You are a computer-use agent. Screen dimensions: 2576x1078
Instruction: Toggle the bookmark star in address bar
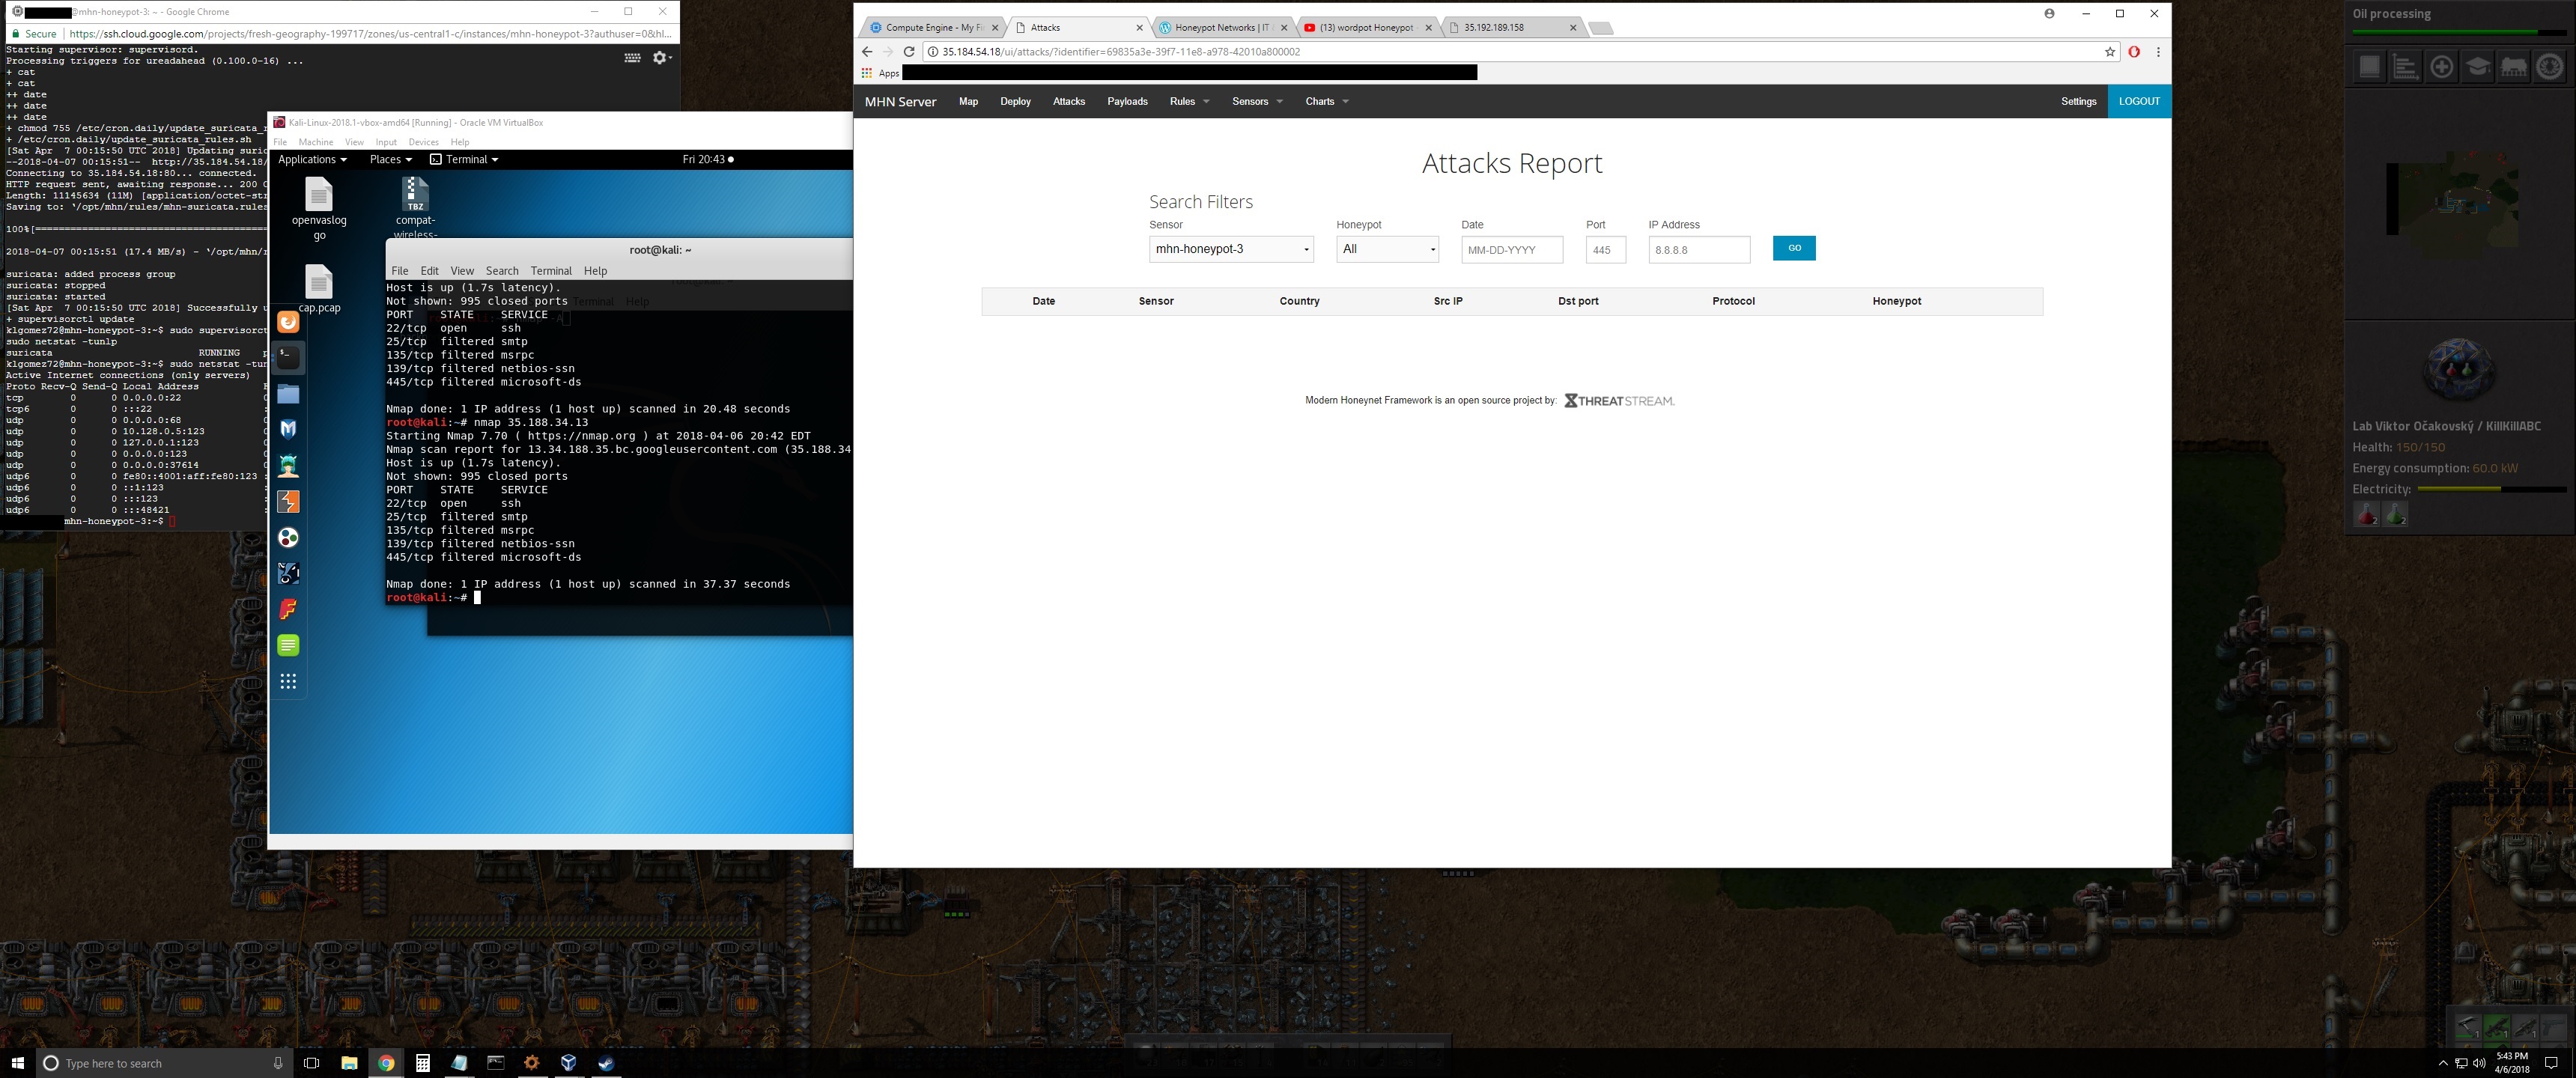click(x=2110, y=52)
